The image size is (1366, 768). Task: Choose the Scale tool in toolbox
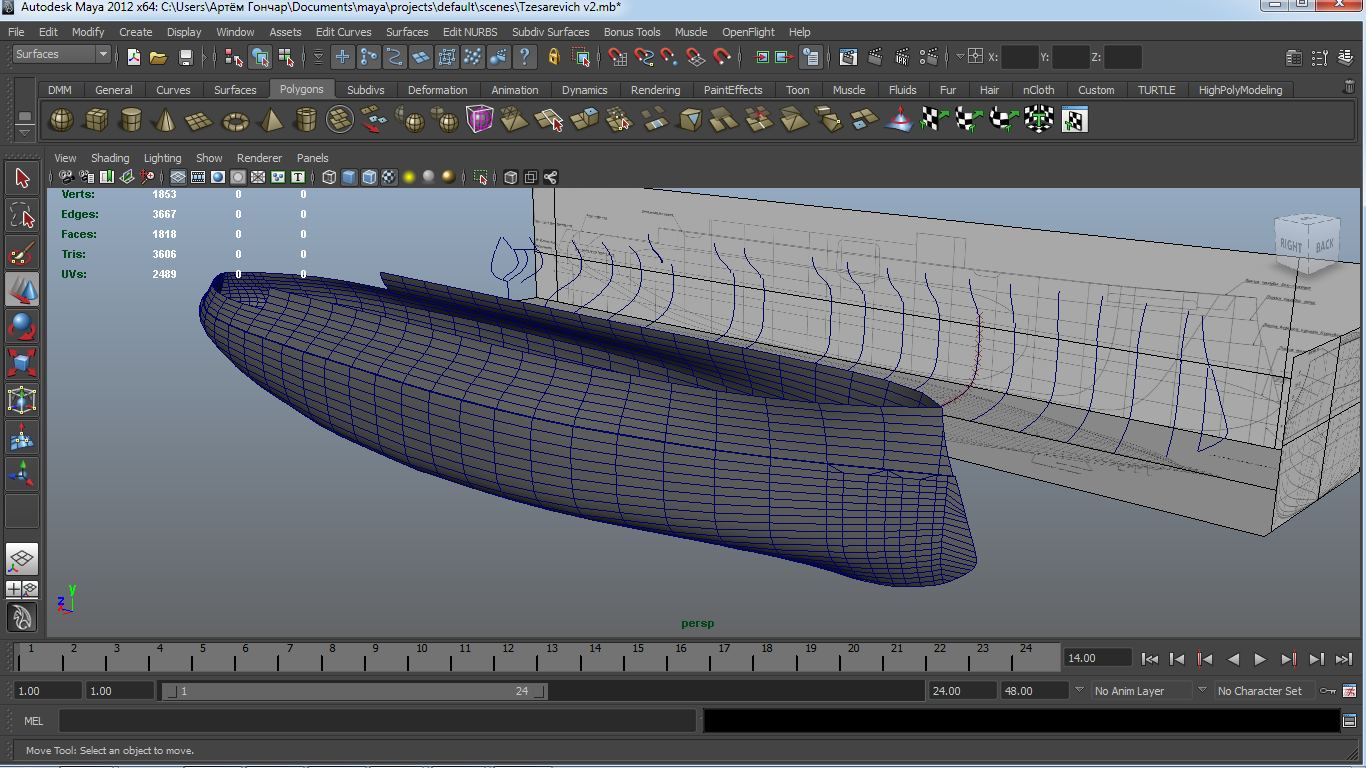22,362
